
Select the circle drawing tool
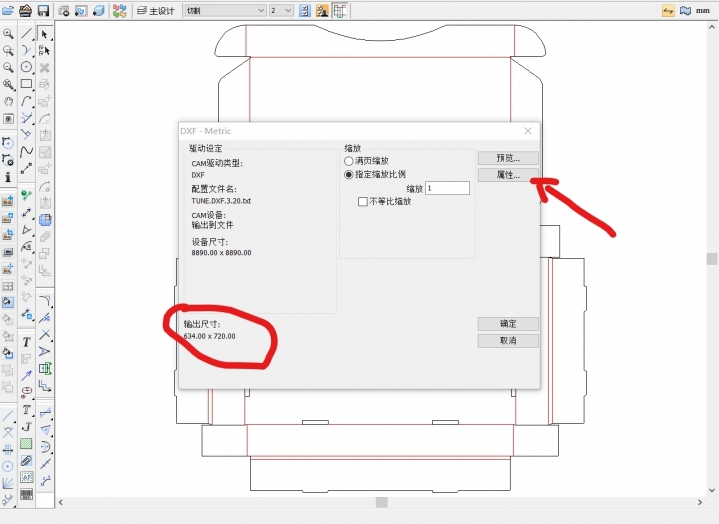[x=27, y=67]
